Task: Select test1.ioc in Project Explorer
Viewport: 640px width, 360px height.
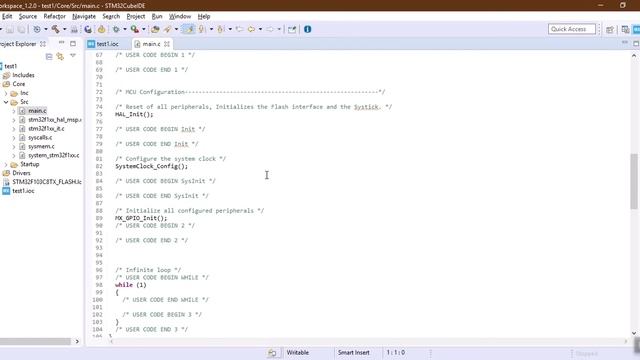Action: 23,191
